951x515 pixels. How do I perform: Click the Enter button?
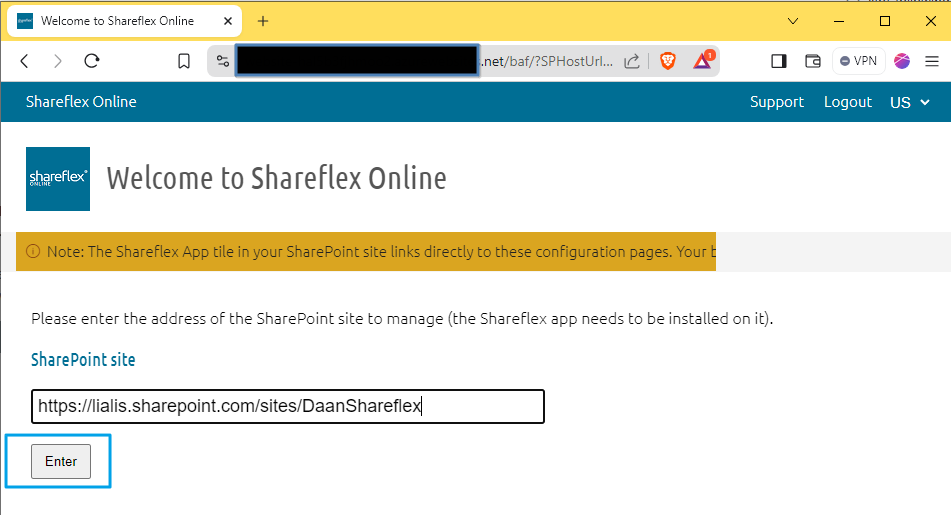pos(61,462)
